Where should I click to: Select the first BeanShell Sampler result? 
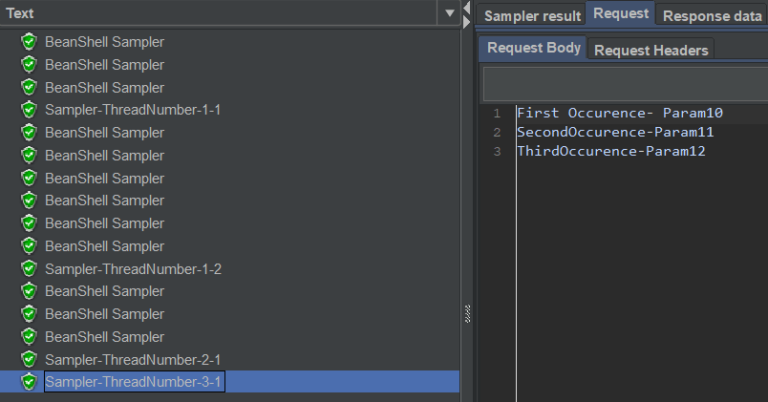pyautogui.click(x=104, y=42)
